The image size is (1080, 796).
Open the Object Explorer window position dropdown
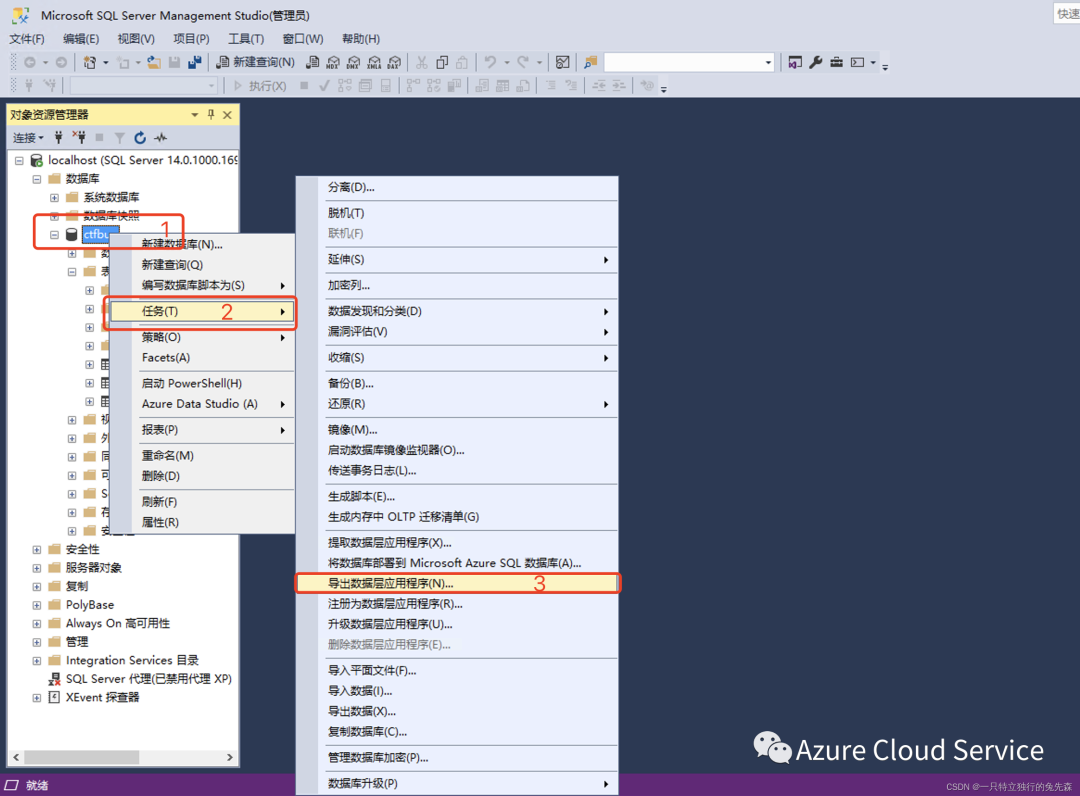pyautogui.click(x=195, y=115)
